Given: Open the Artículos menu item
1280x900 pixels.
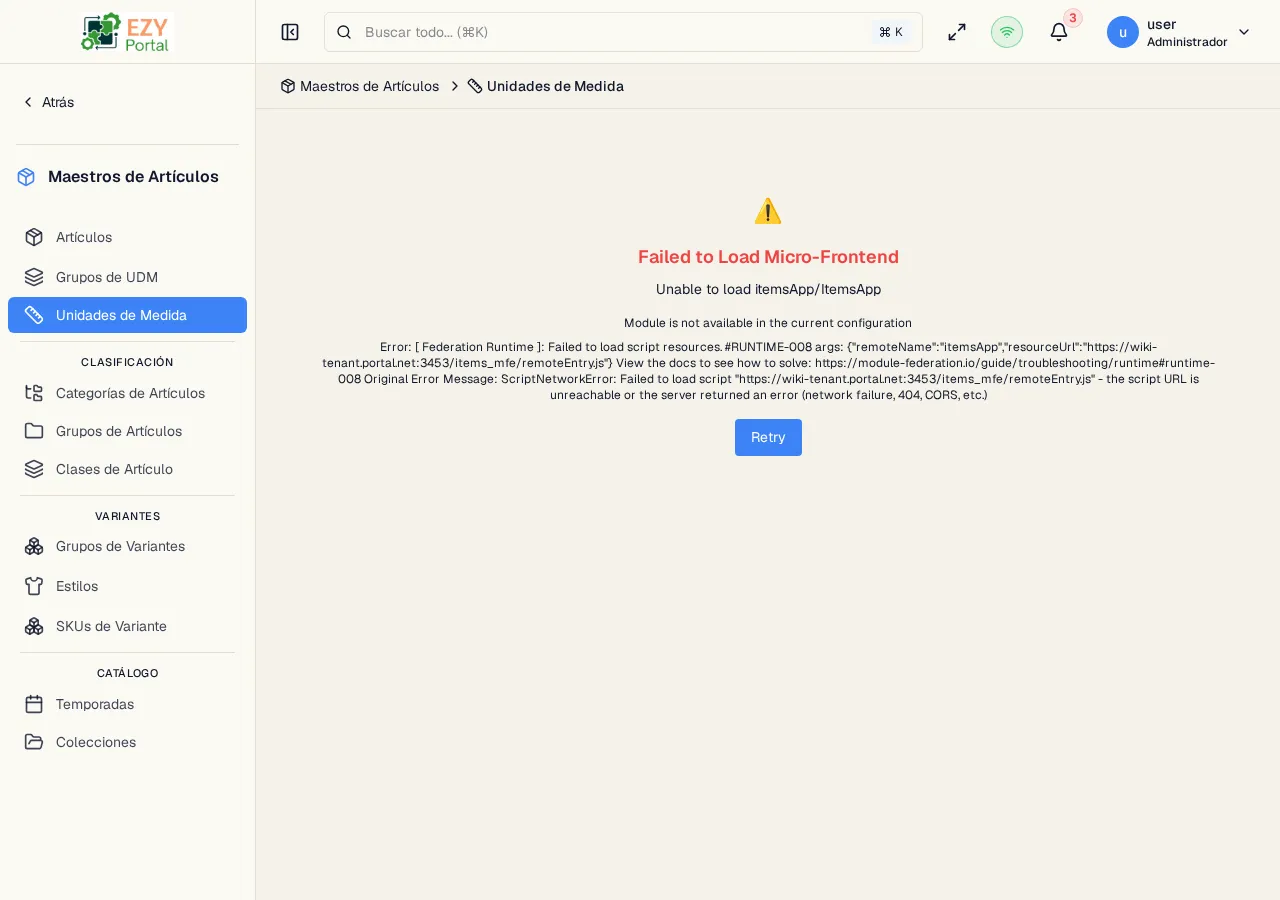Looking at the screenshot, I should click(x=127, y=237).
